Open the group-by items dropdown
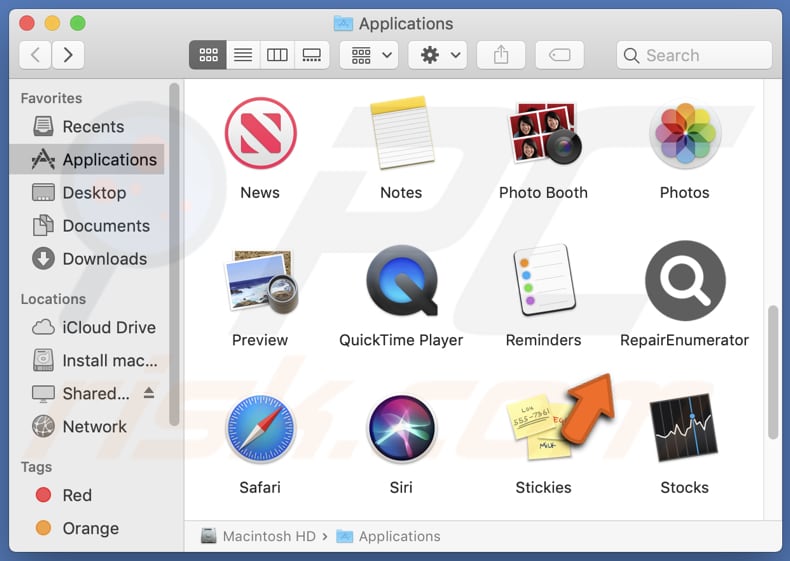The image size is (790, 561). [369, 55]
